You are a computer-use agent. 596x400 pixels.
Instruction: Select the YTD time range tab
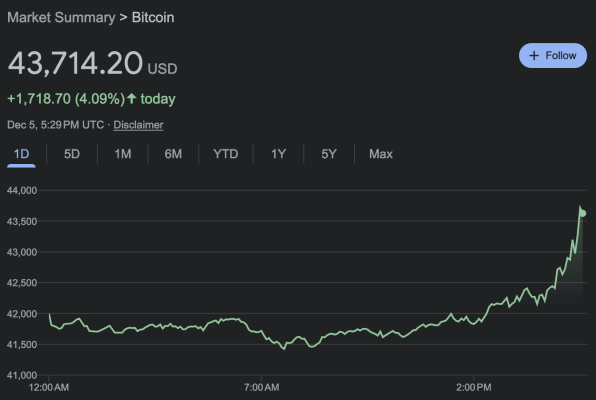(x=226, y=154)
